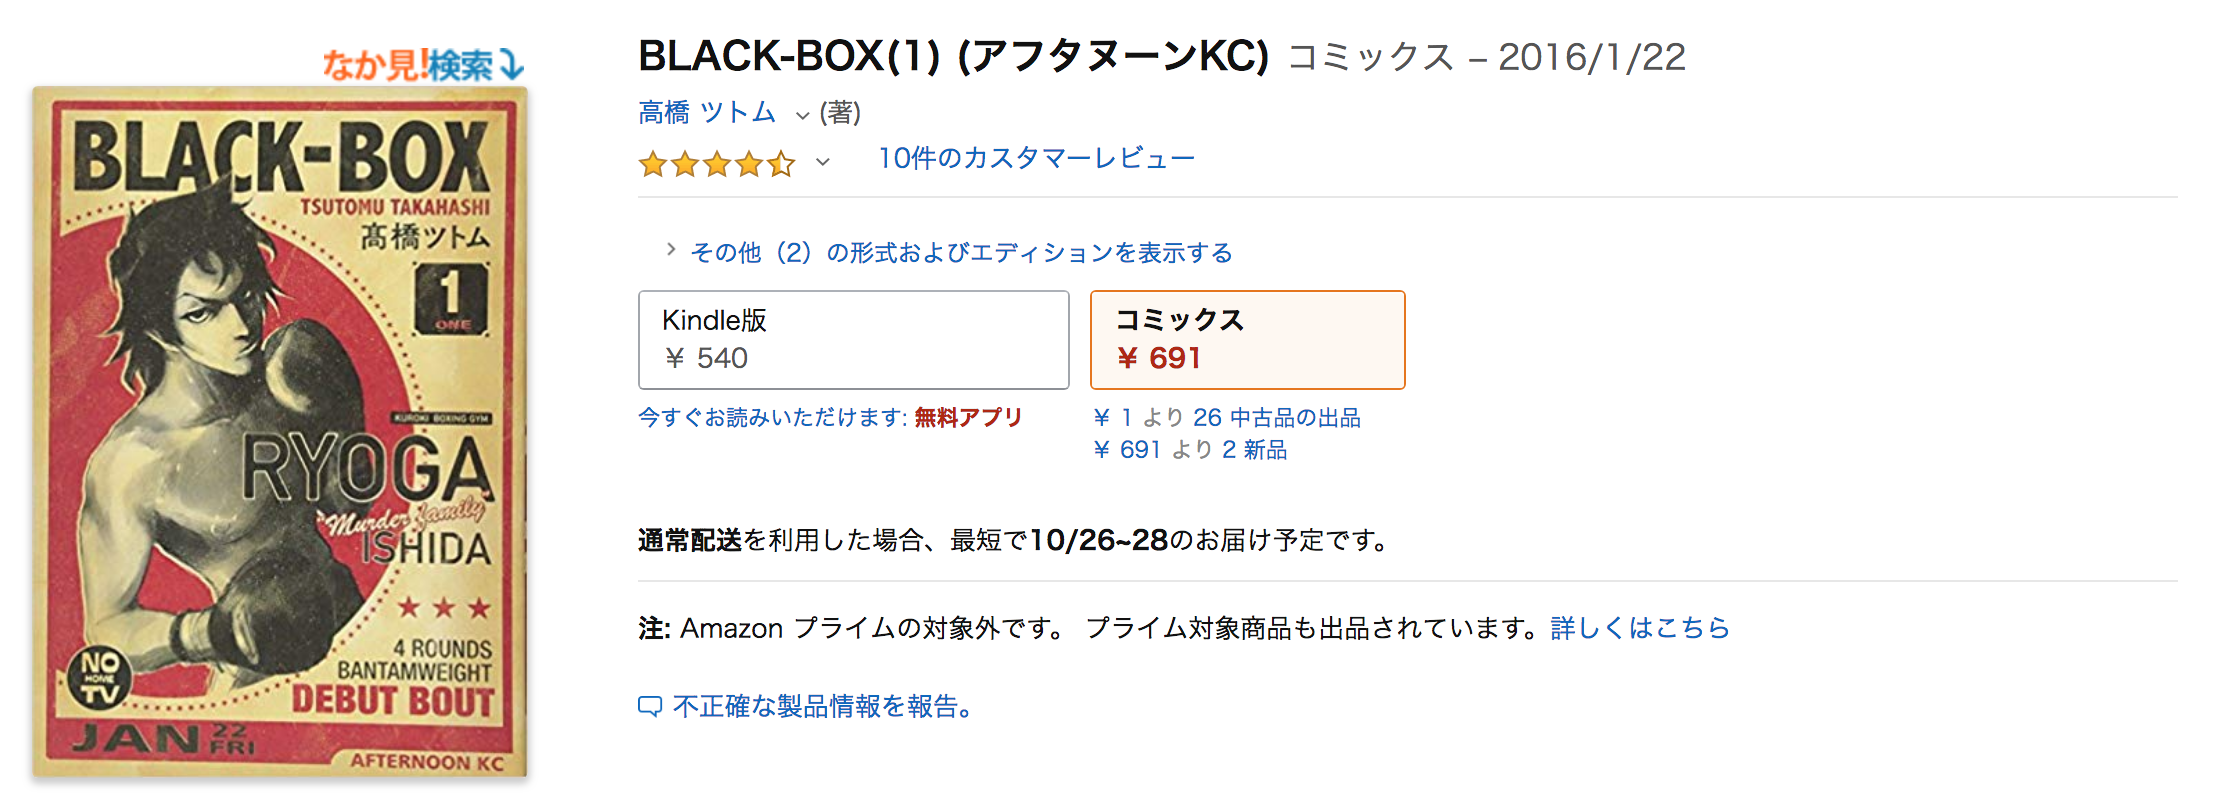
Task: Click the speech bubble report icon
Action: pyautogui.click(x=650, y=707)
